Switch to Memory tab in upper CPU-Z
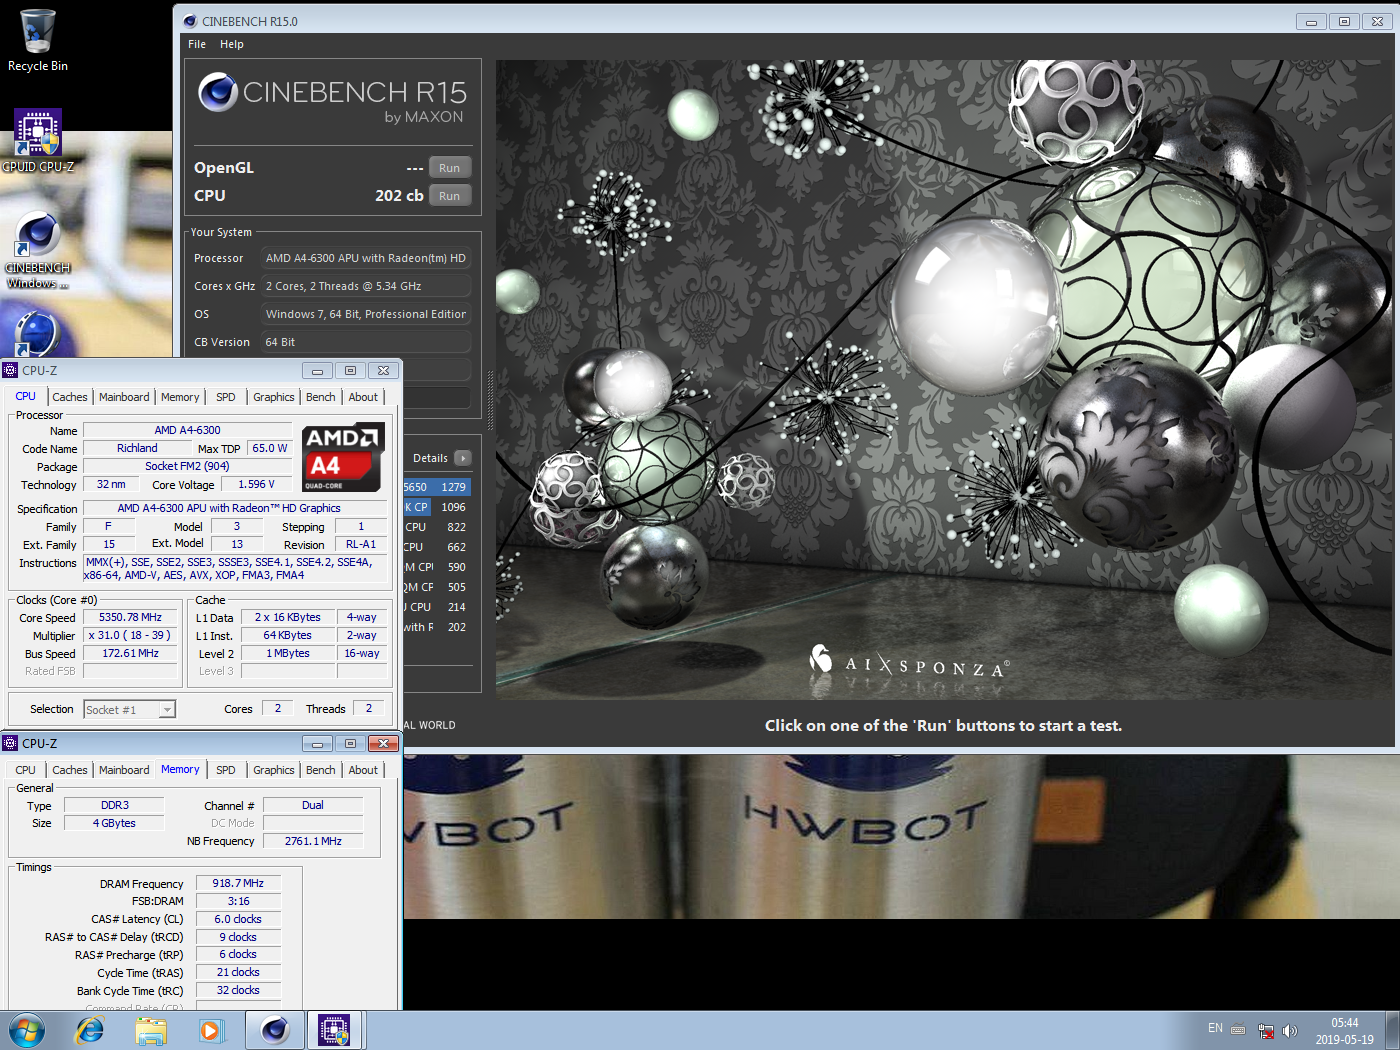The height and width of the screenshot is (1050, 1400). [180, 397]
